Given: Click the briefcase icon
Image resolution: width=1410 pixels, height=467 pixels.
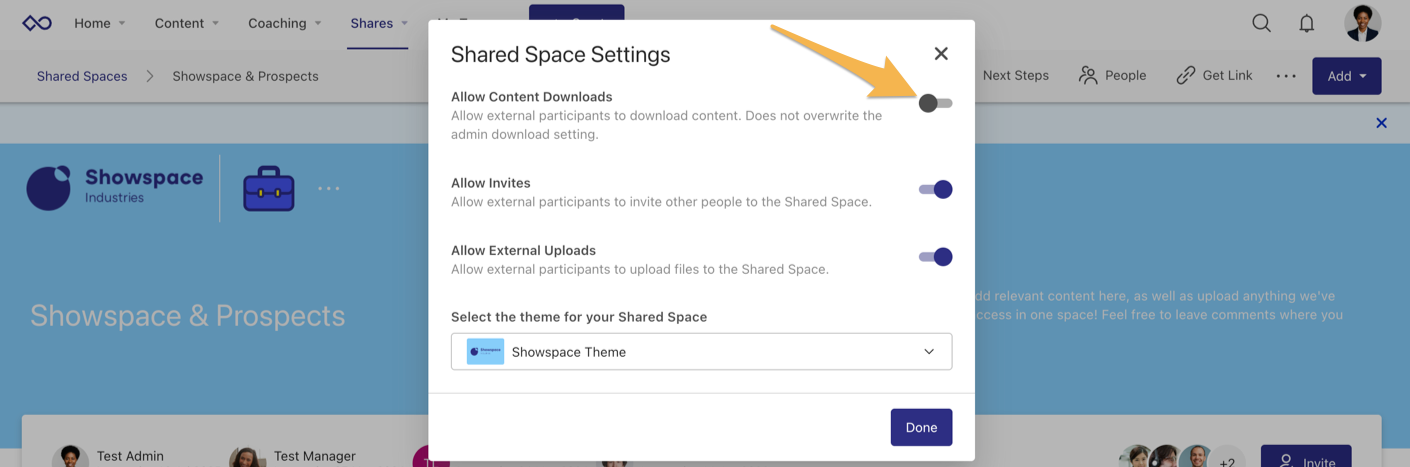Looking at the screenshot, I should click(x=269, y=188).
